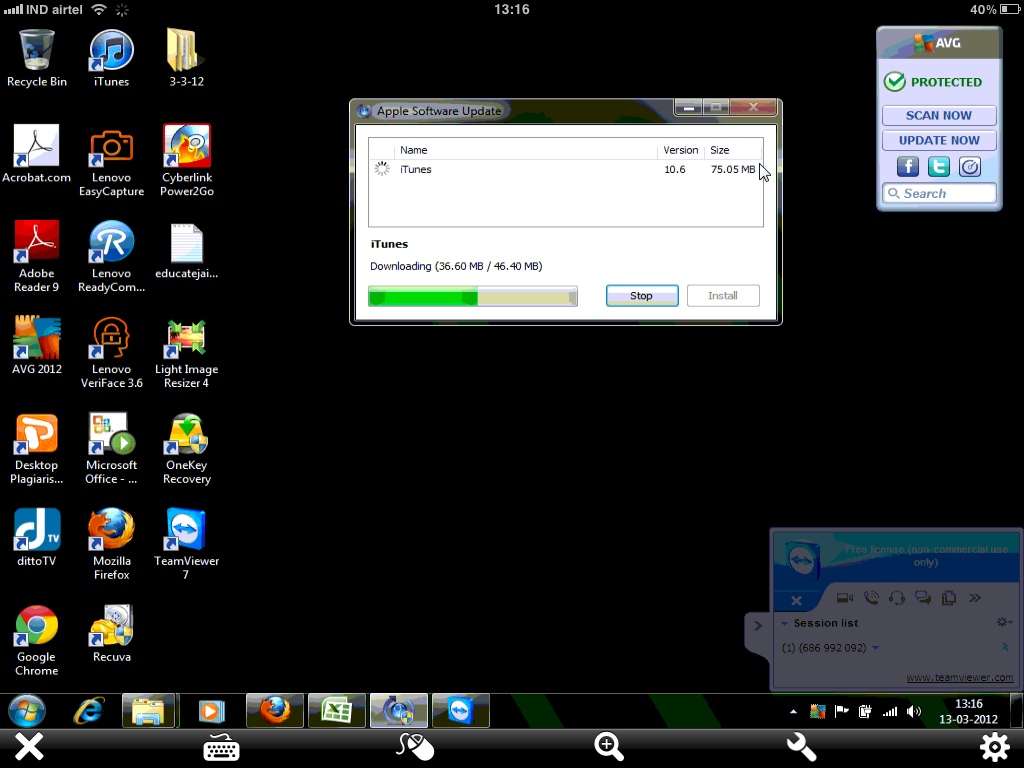The width and height of the screenshot is (1024, 768).
Task: Click SCAN NOW in AVG gadget
Action: click(x=938, y=116)
